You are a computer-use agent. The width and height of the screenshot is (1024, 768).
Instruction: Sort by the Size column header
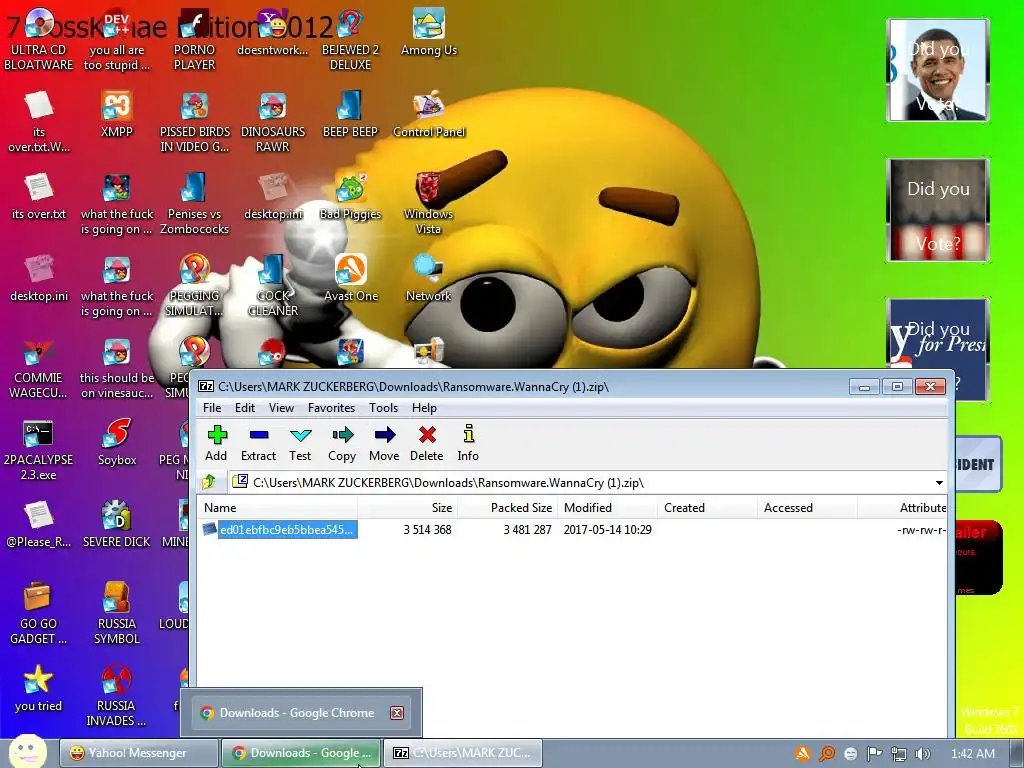(x=408, y=507)
